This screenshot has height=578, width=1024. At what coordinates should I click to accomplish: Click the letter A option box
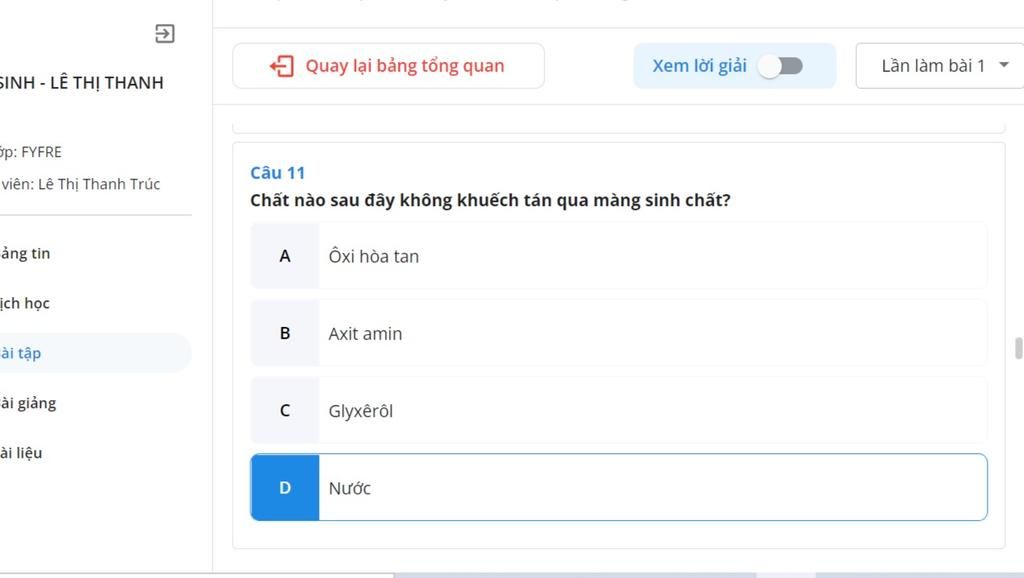click(x=285, y=256)
